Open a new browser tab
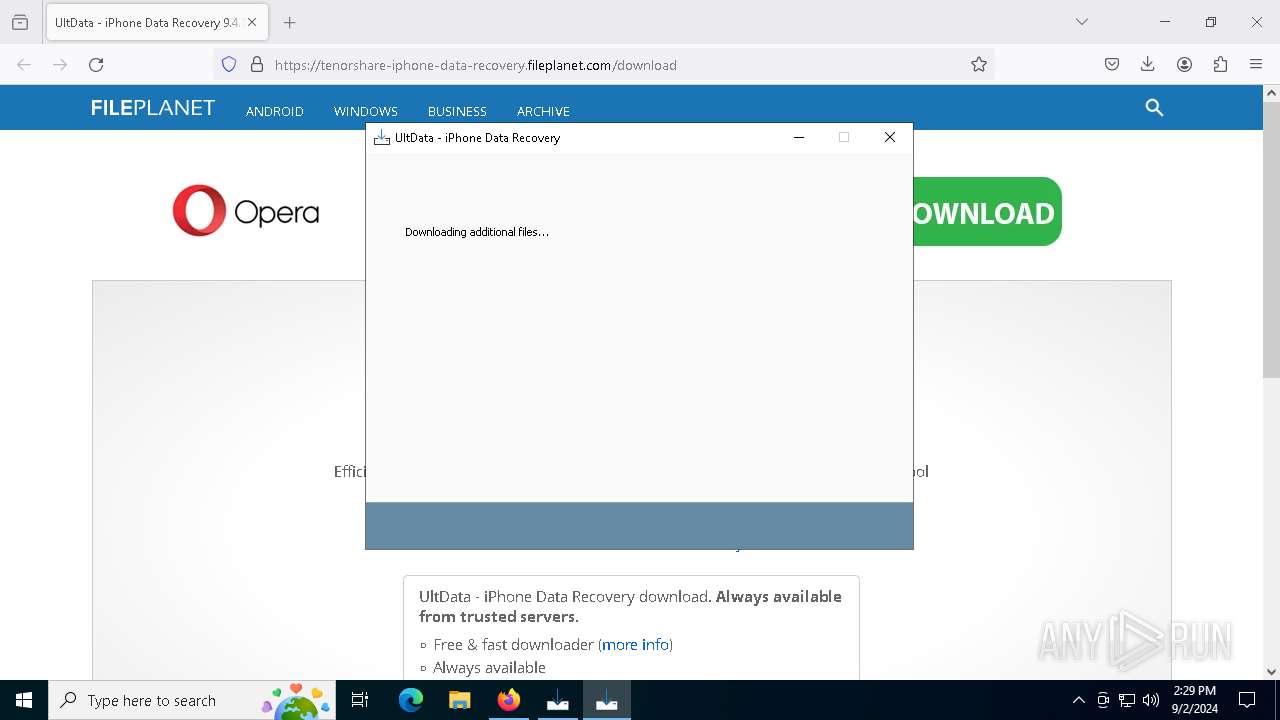The image size is (1280, 720). [290, 22]
